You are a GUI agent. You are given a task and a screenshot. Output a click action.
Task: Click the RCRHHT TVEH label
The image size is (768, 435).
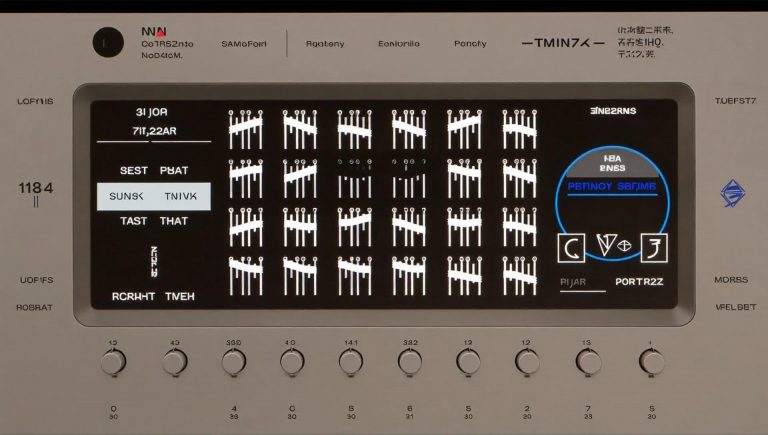pos(153,297)
